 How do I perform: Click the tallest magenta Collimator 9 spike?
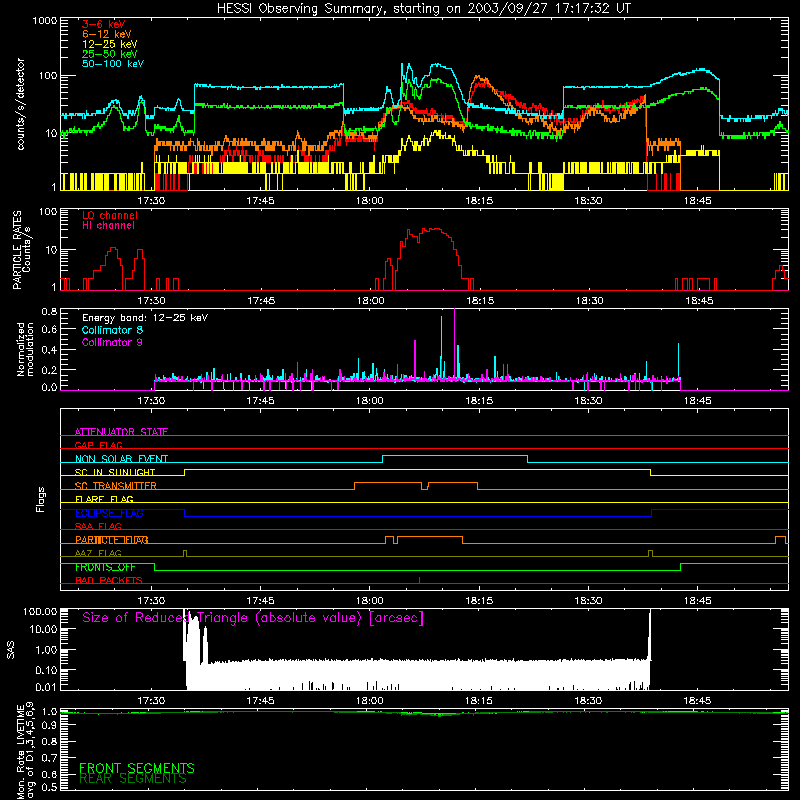tap(454, 344)
